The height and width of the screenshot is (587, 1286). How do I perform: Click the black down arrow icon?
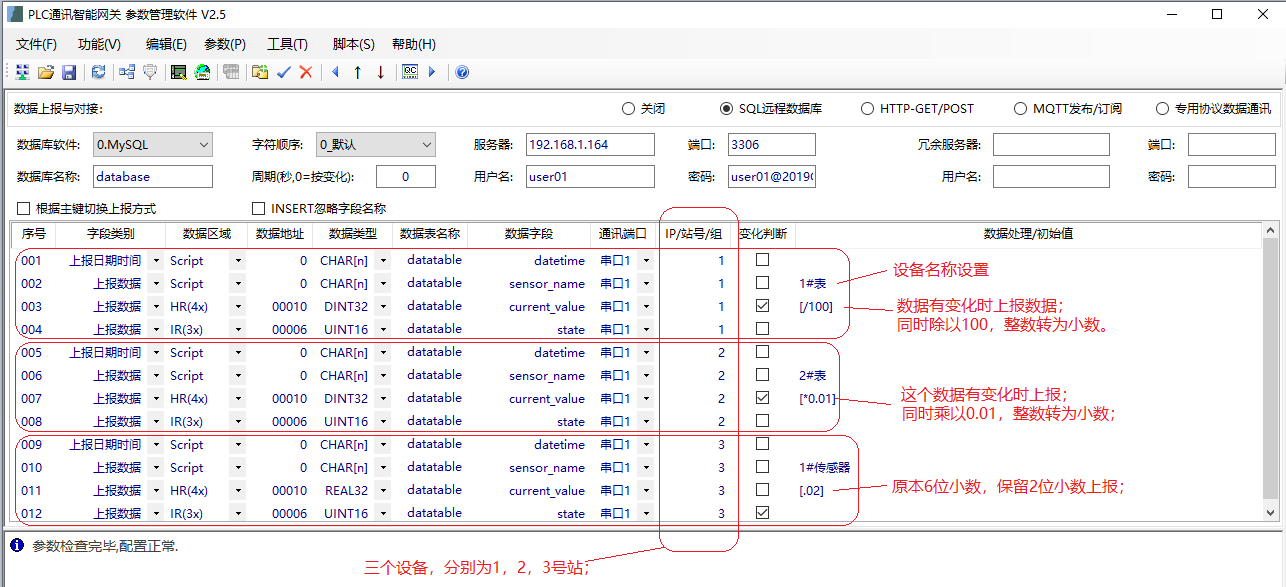(380, 72)
